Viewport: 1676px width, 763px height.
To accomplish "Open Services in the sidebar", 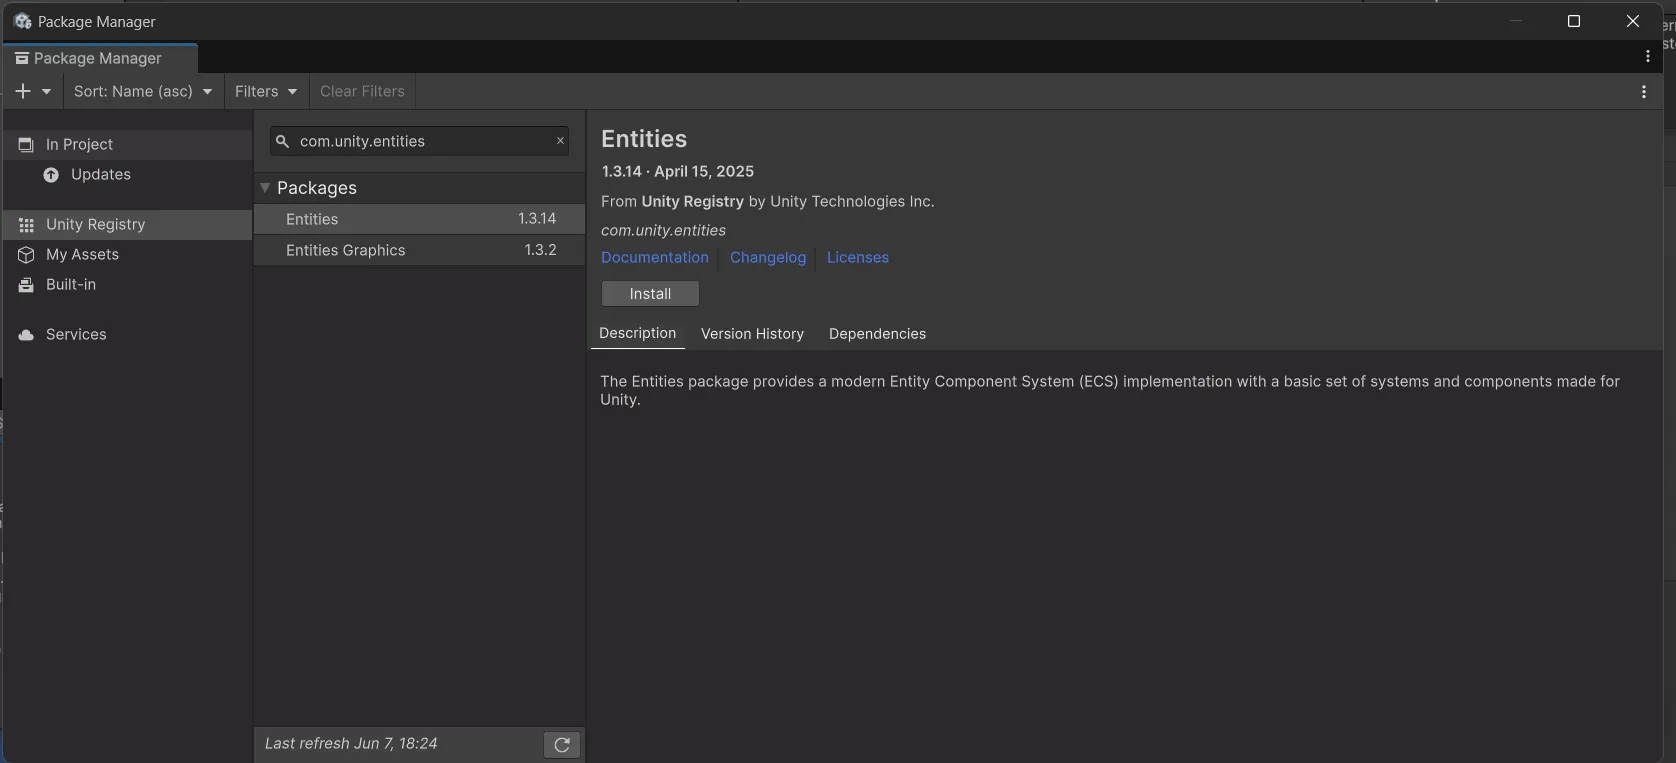I will (x=127, y=335).
